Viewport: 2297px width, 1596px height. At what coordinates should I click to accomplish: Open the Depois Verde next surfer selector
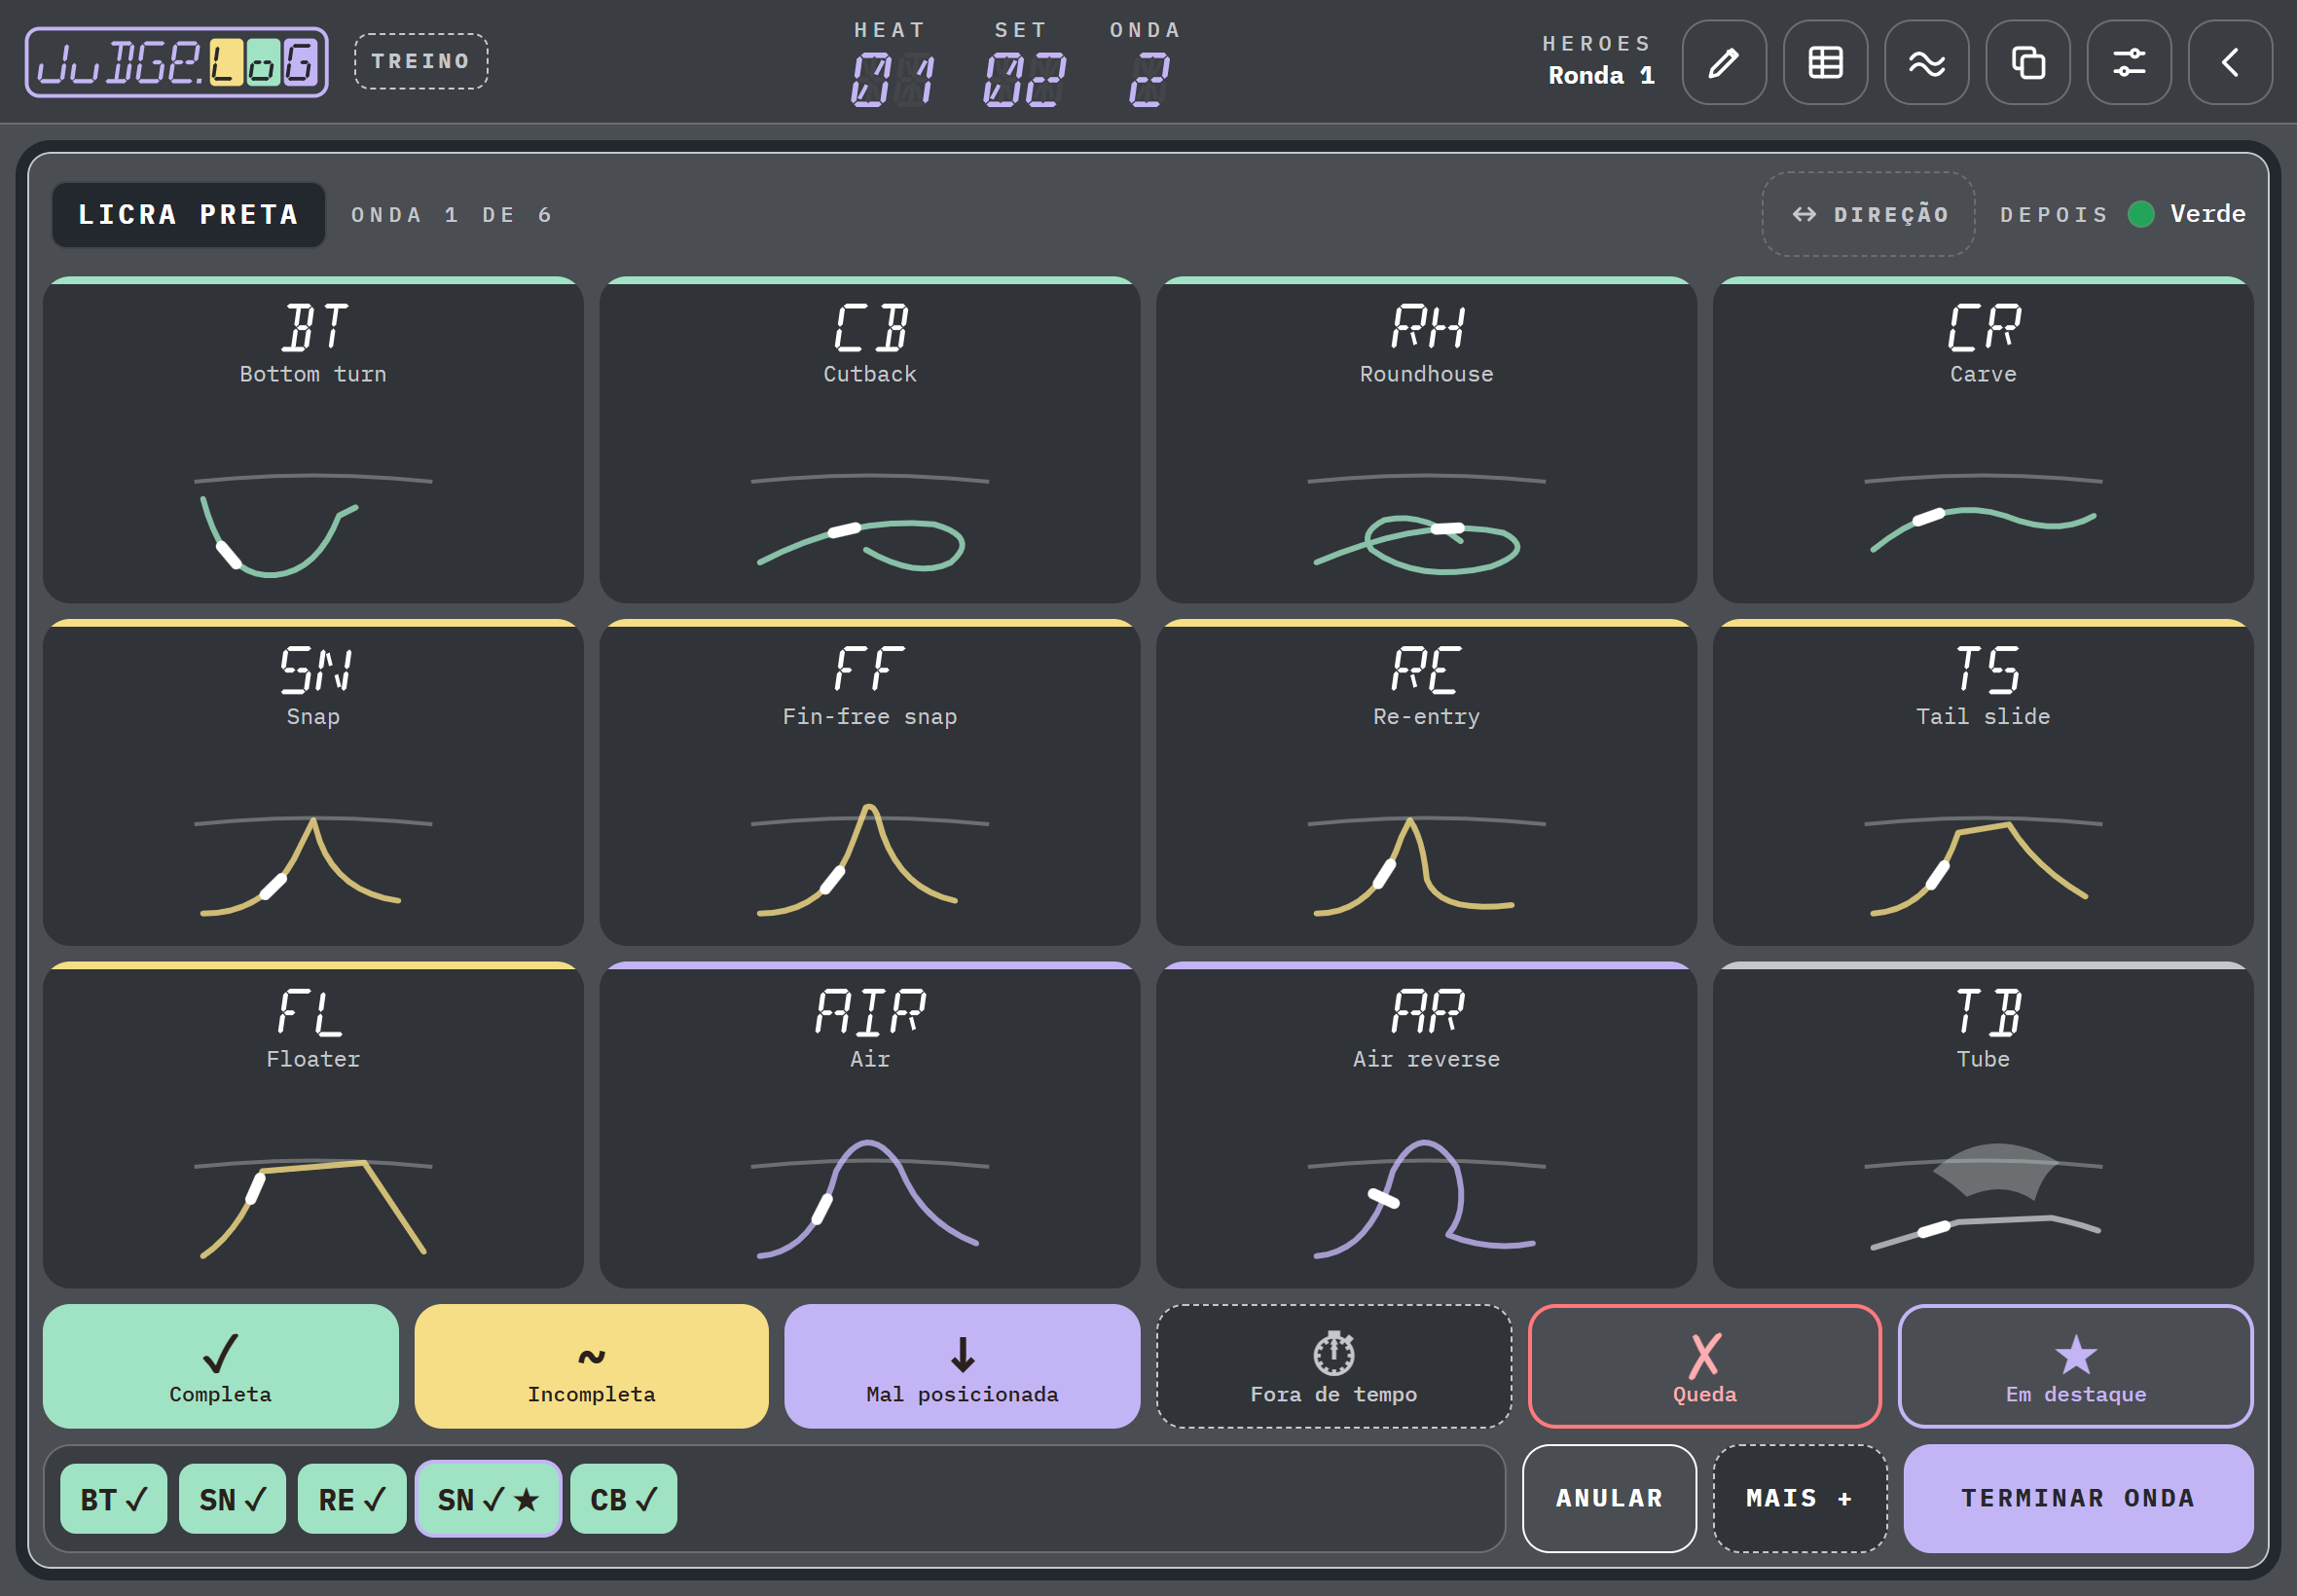tap(2122, 214)
